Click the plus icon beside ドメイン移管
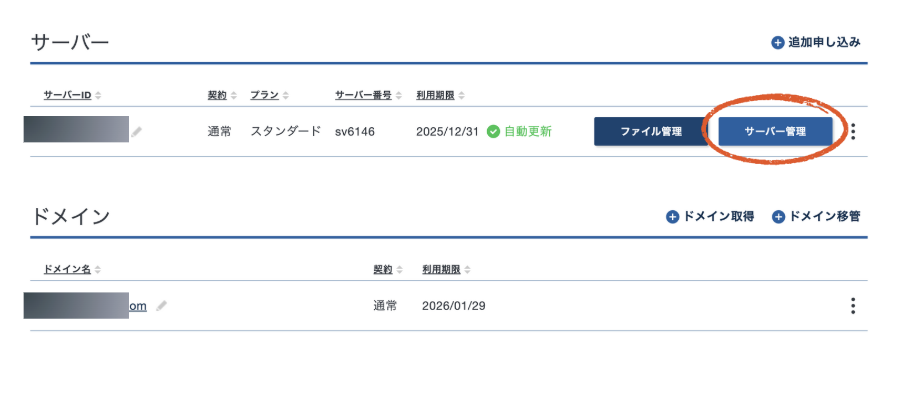Image resolution: width=922 pixels, height=400 pixels. click(778, 216)
